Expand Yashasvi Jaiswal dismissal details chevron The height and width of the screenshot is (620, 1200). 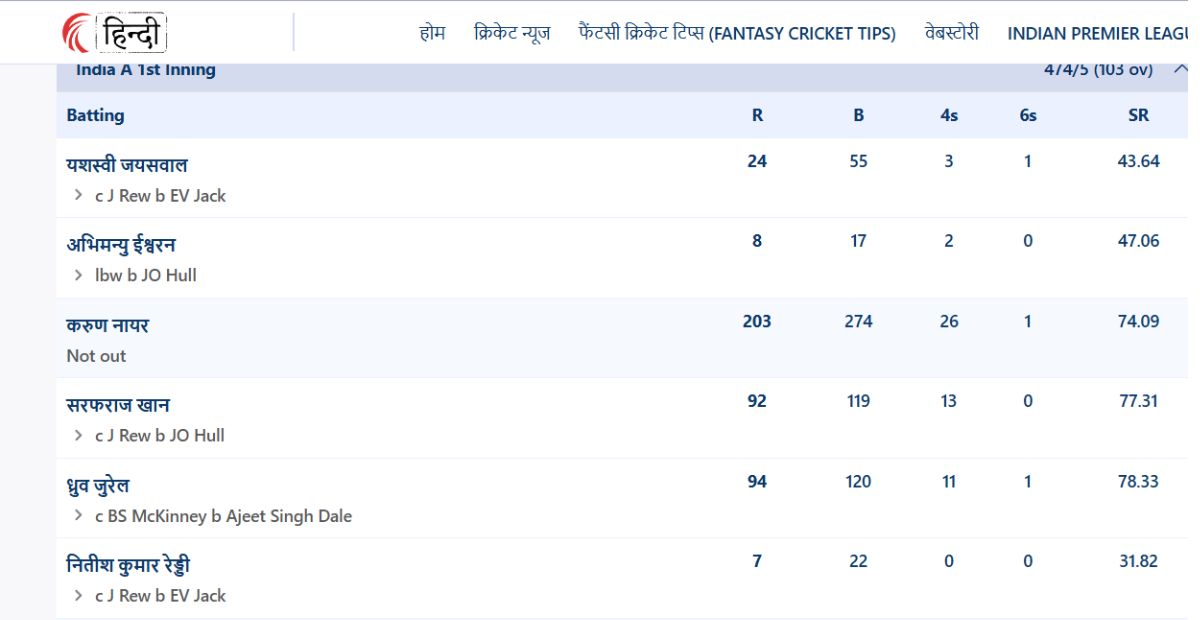click(79, 196)
